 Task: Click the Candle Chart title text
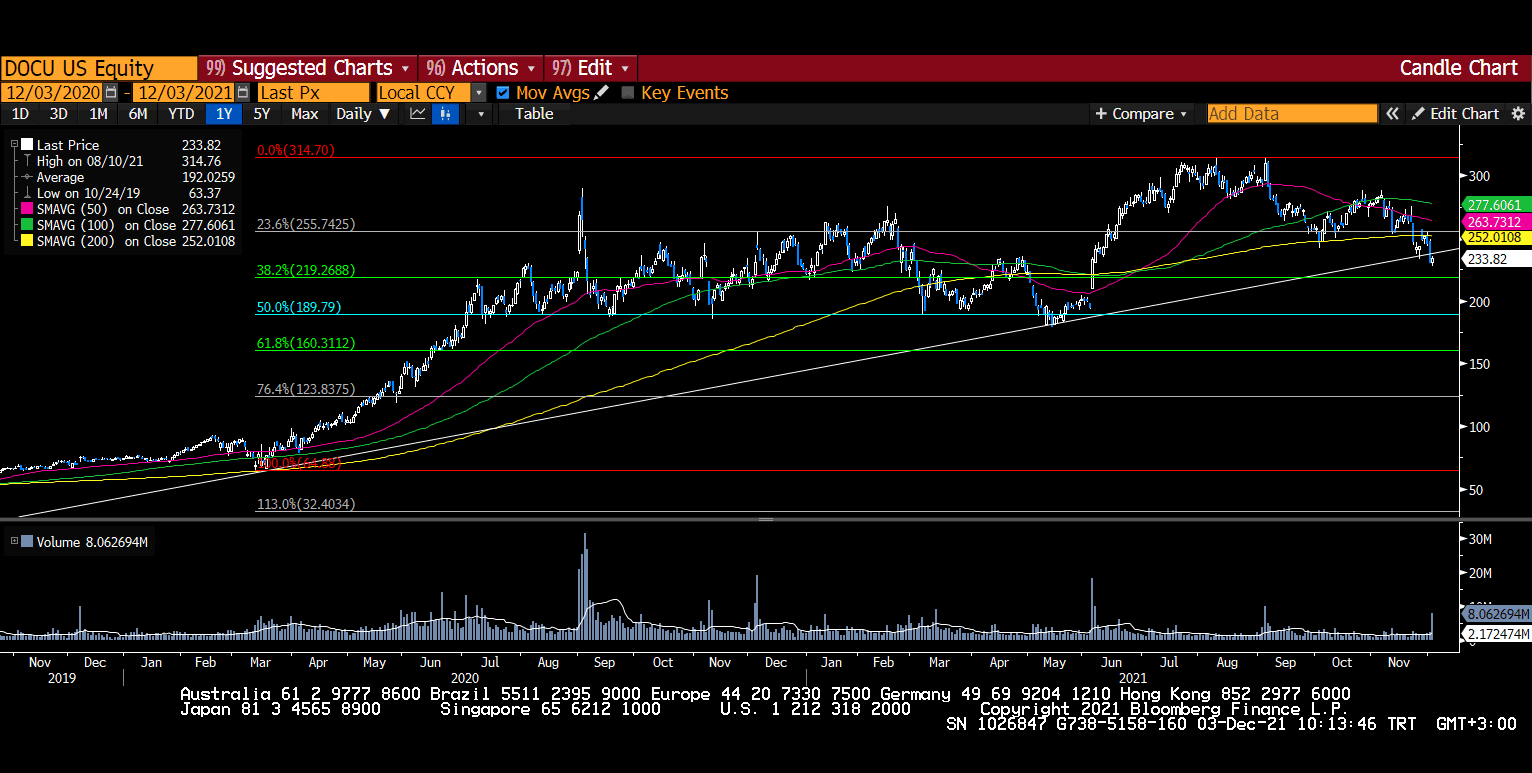click(x=1458, y=68)
